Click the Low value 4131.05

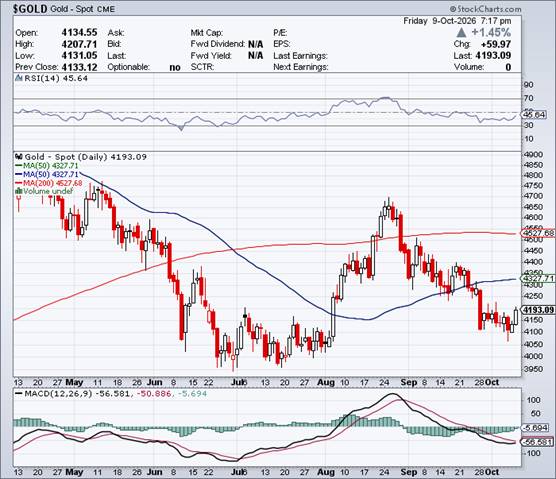pyautogui.click(x=79, y=56)
